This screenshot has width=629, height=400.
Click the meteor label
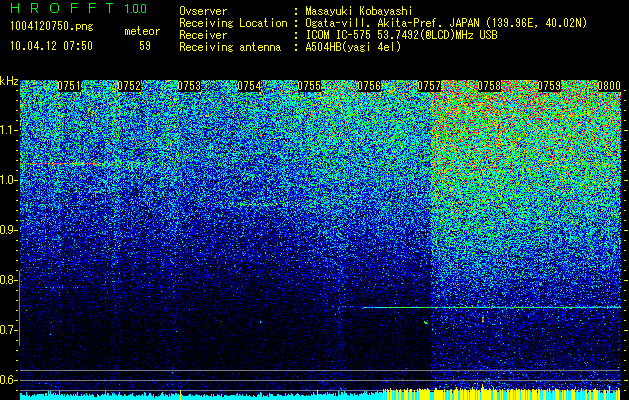click(x=142, y=31)
